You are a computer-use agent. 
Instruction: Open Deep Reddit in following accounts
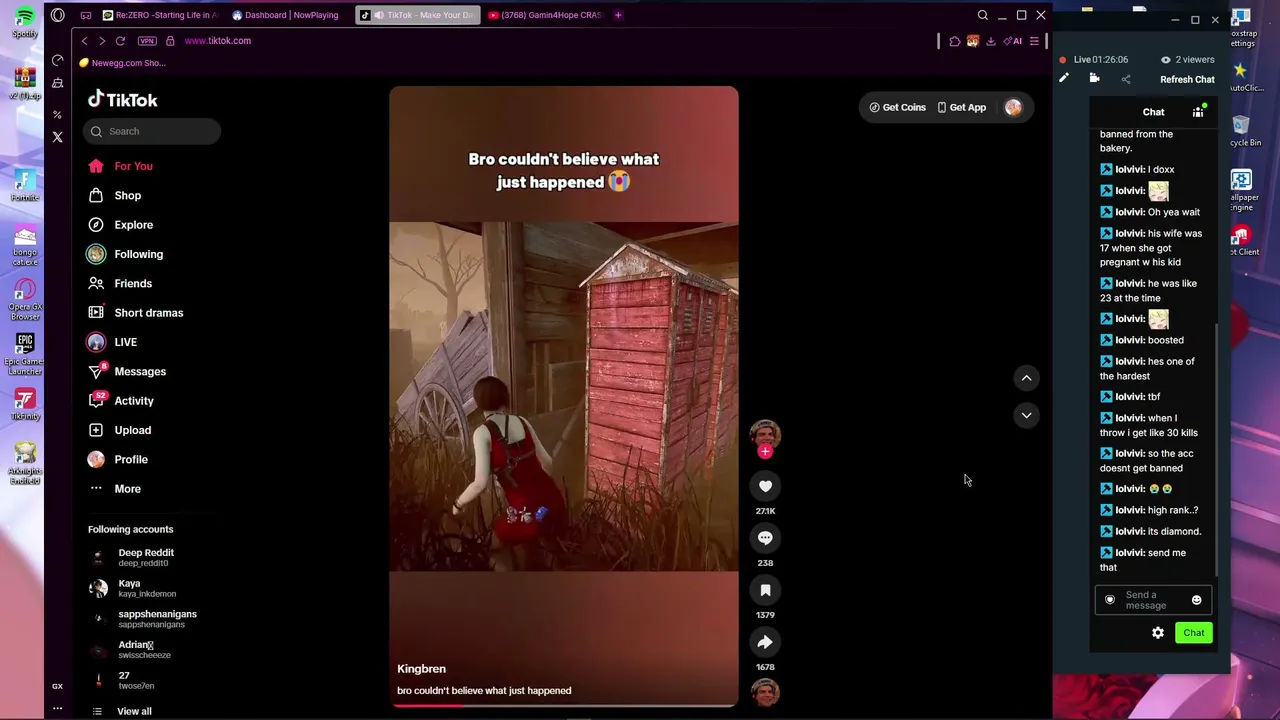coord(132,557)
